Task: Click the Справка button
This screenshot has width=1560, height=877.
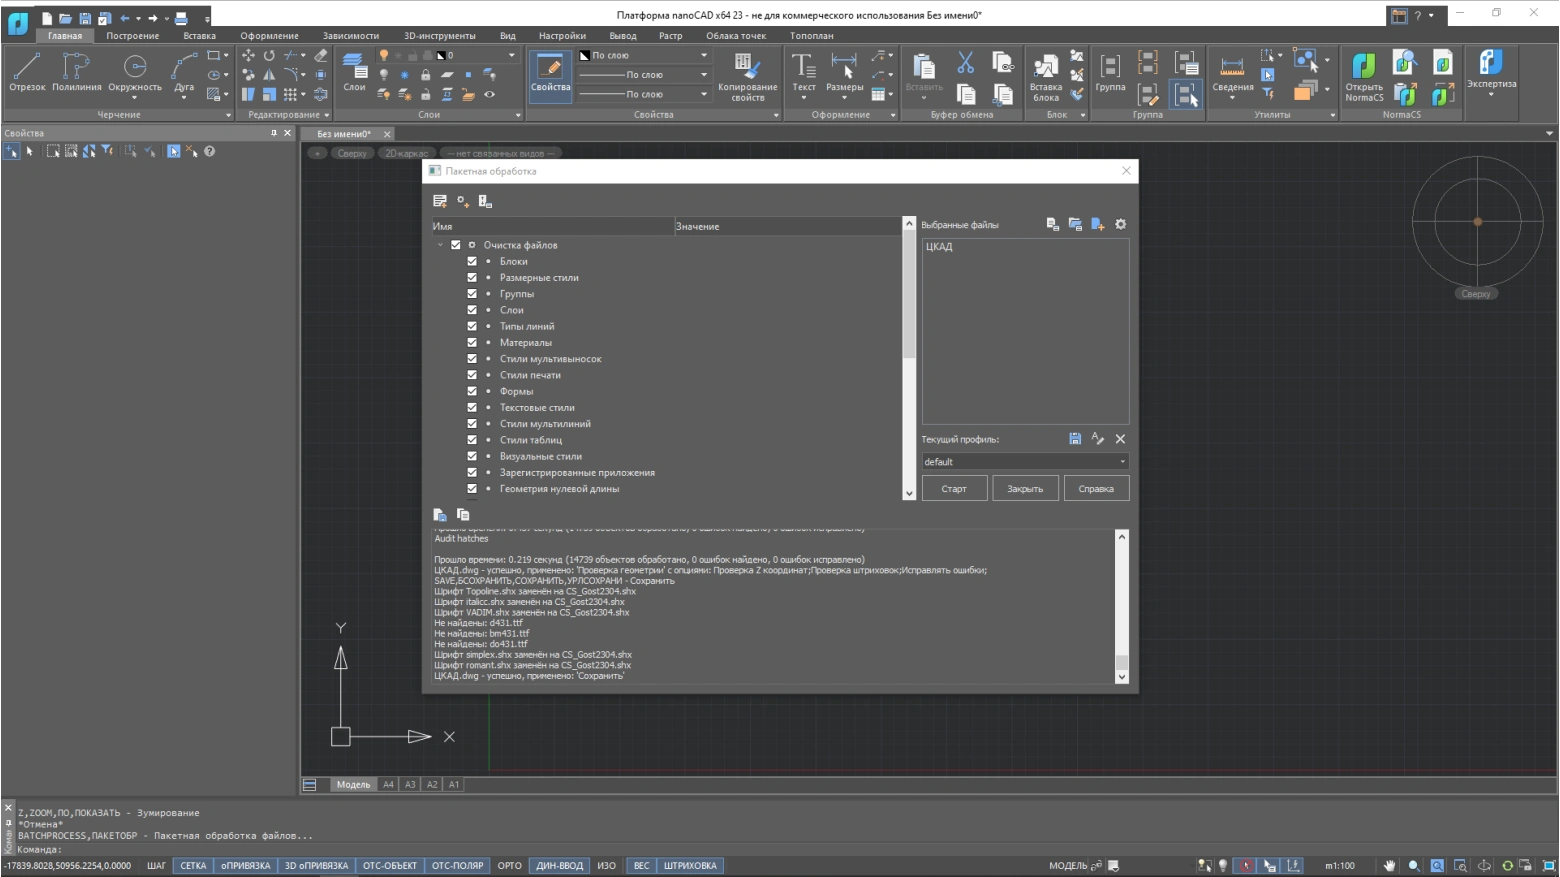Action: pyautogui.click(x=1096, y=489)
